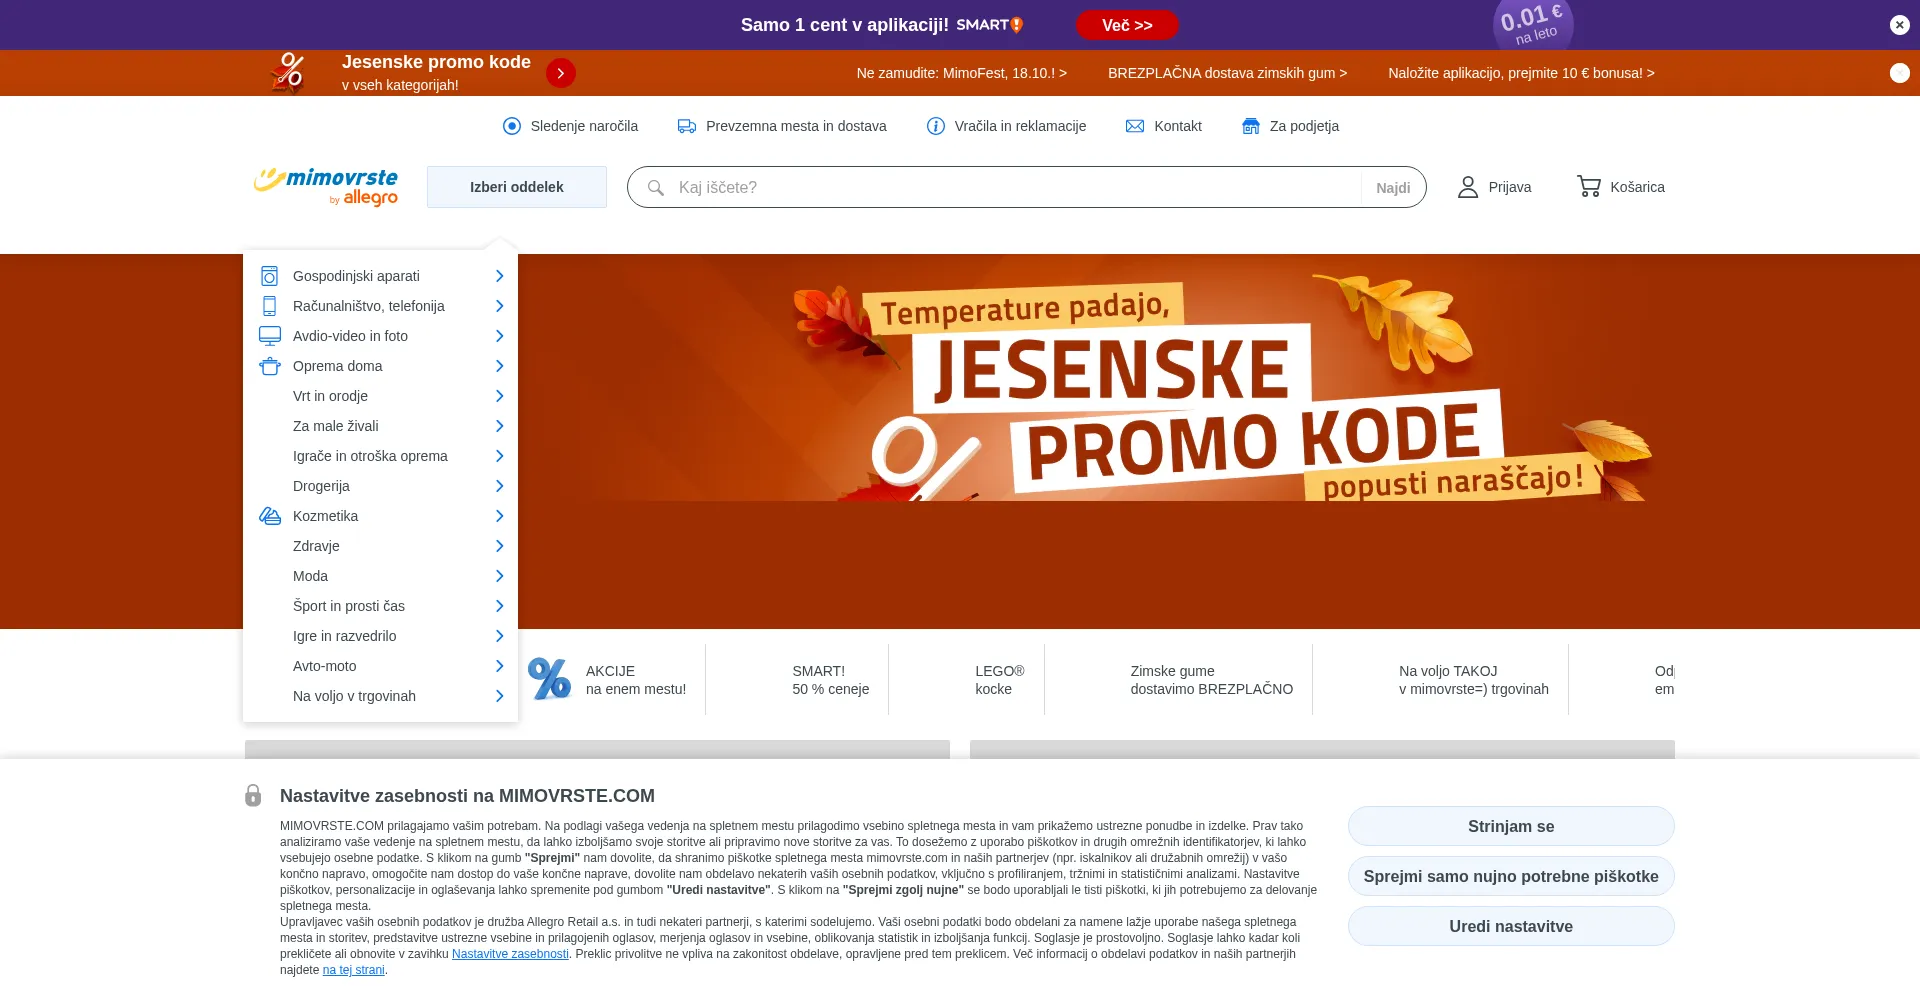Open the Nastavitve zasebnosti link
The image size is (1920, 993).
click(510, 954)
